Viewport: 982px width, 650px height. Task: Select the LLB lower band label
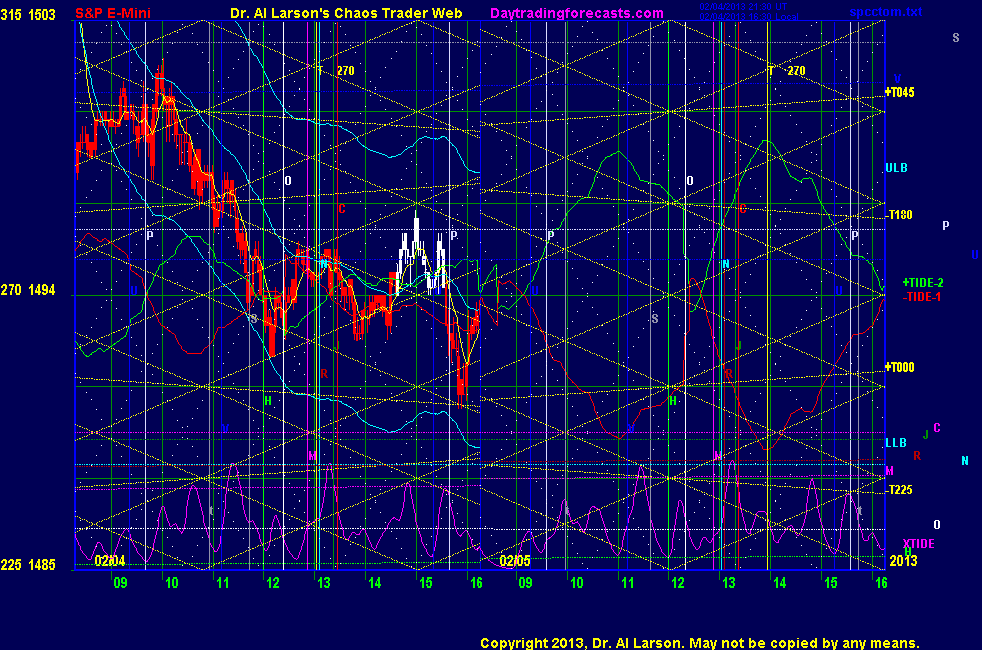coord(896,442)
